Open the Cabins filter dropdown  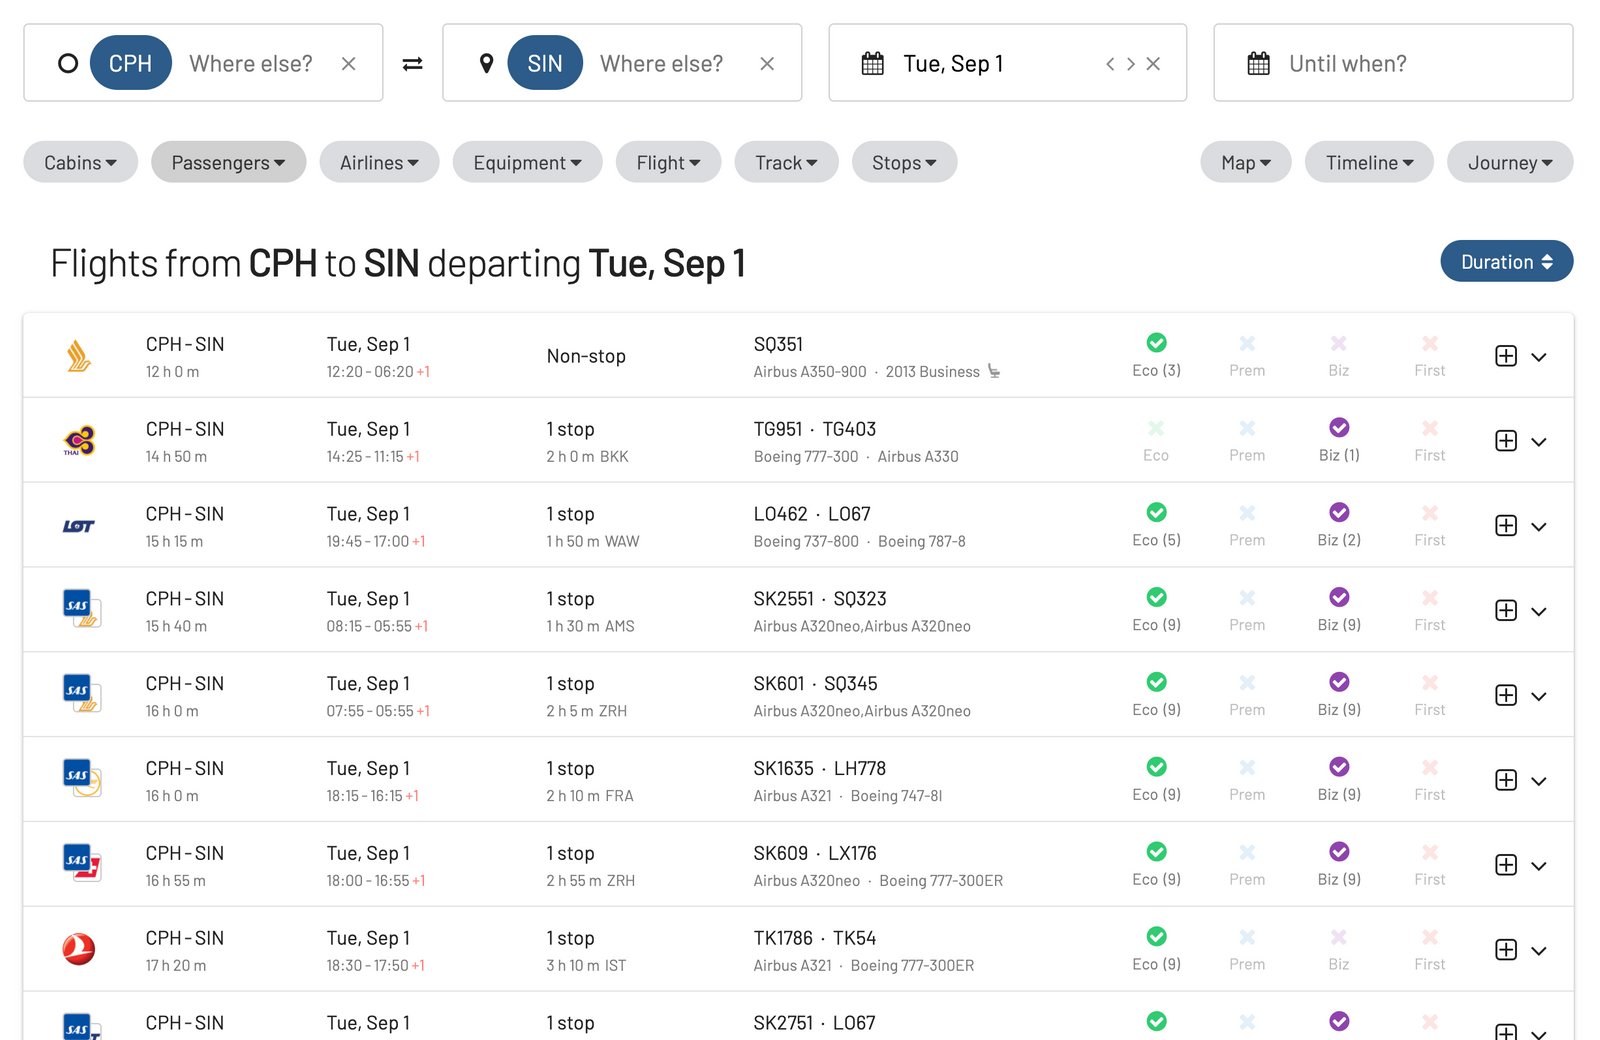point(80,162)
